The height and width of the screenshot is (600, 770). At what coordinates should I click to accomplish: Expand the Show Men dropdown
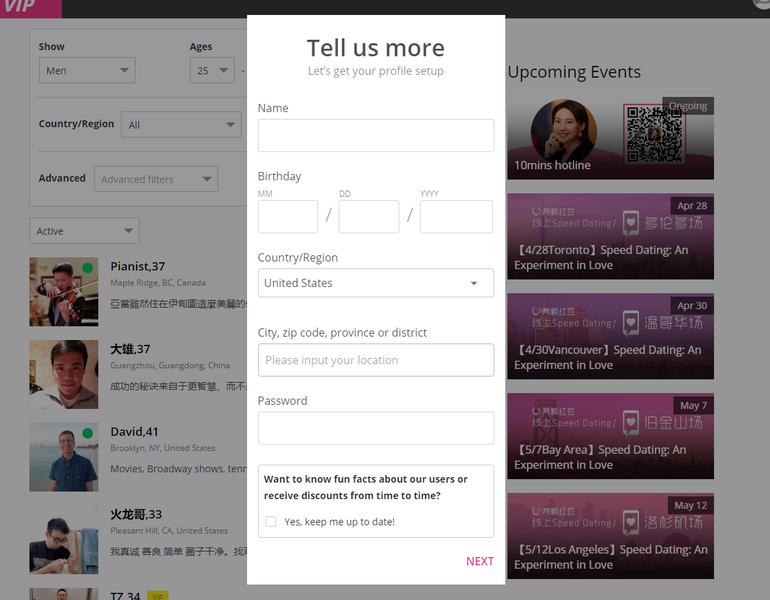87,70
